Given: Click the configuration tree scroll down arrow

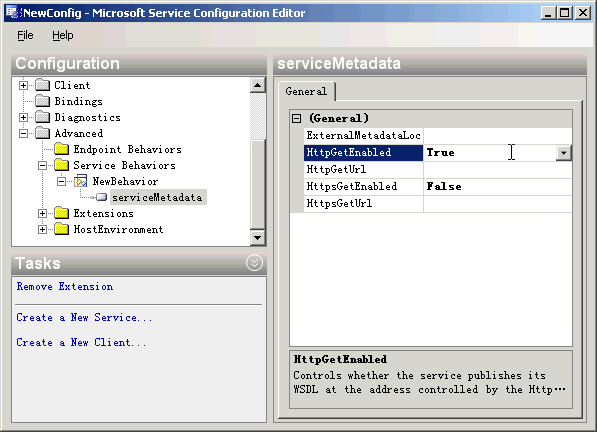Looking at the screenshot, I should 258,238.
